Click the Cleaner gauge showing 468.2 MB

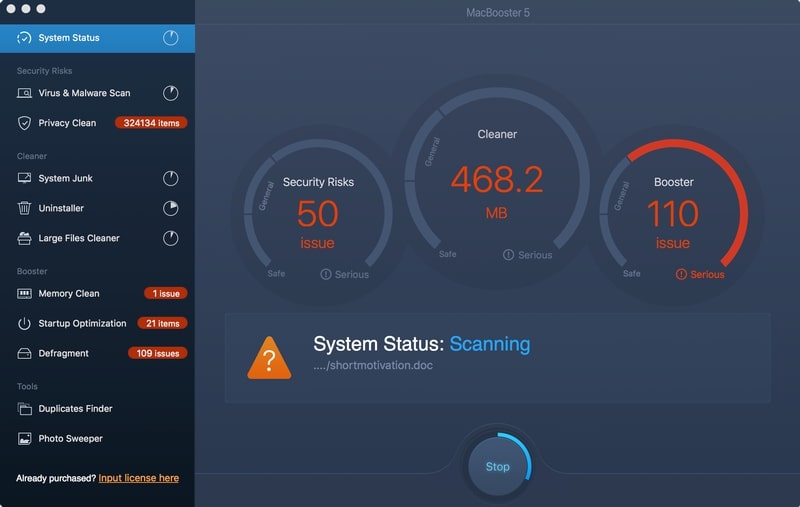tap(496, 190)
